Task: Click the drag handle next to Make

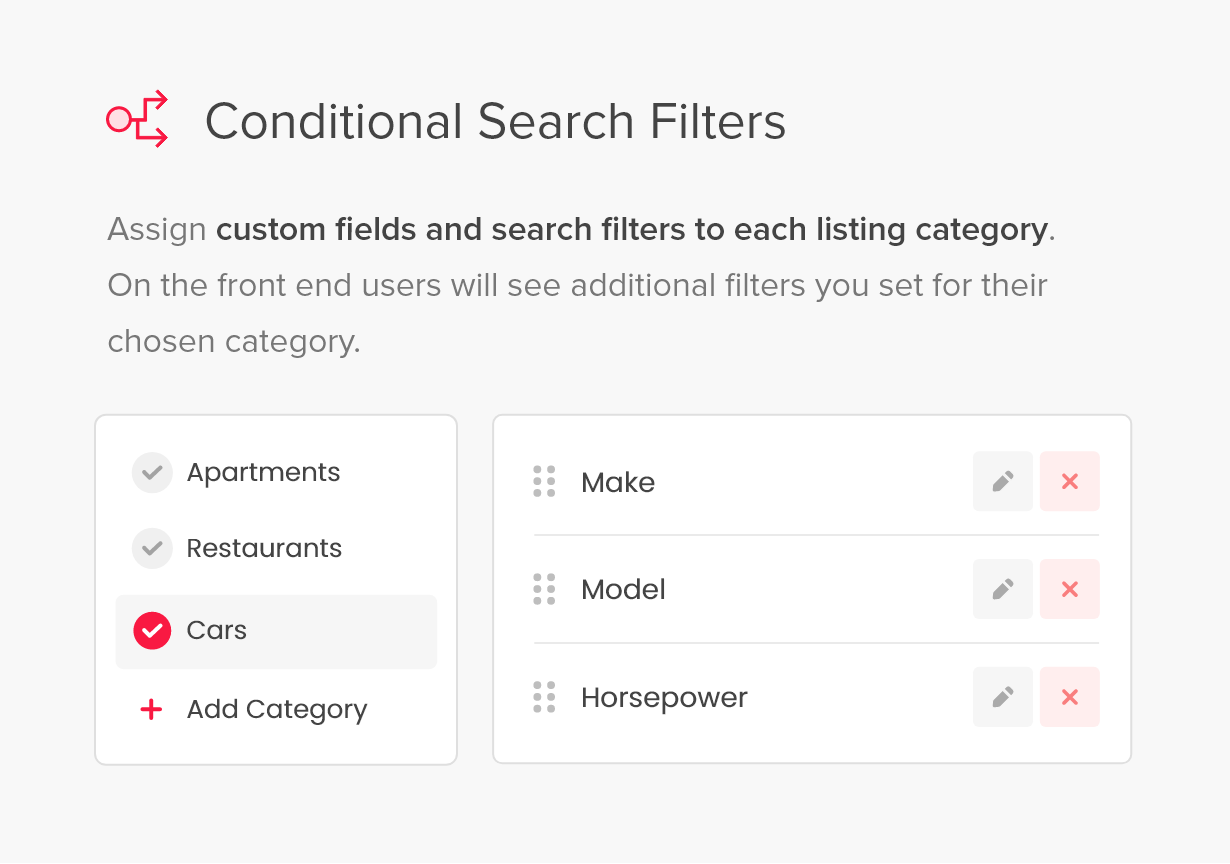Action: coord(544,481)
